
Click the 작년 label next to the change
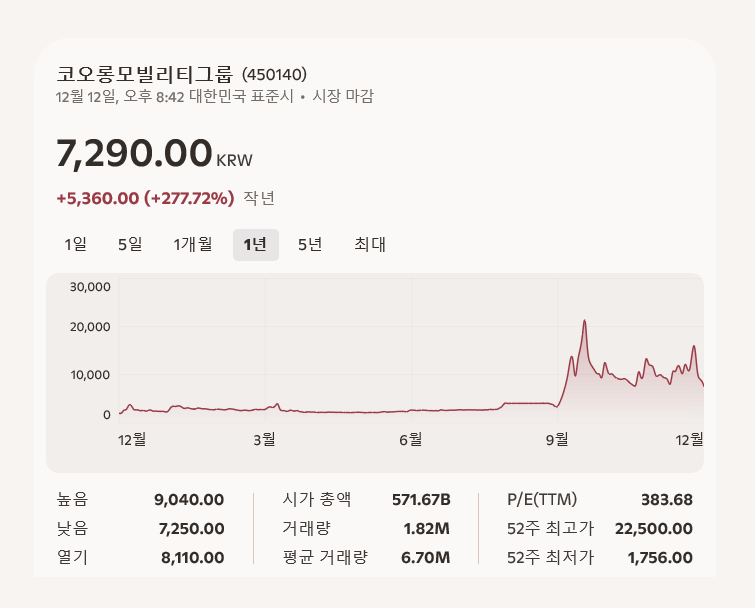pos(259,198)
